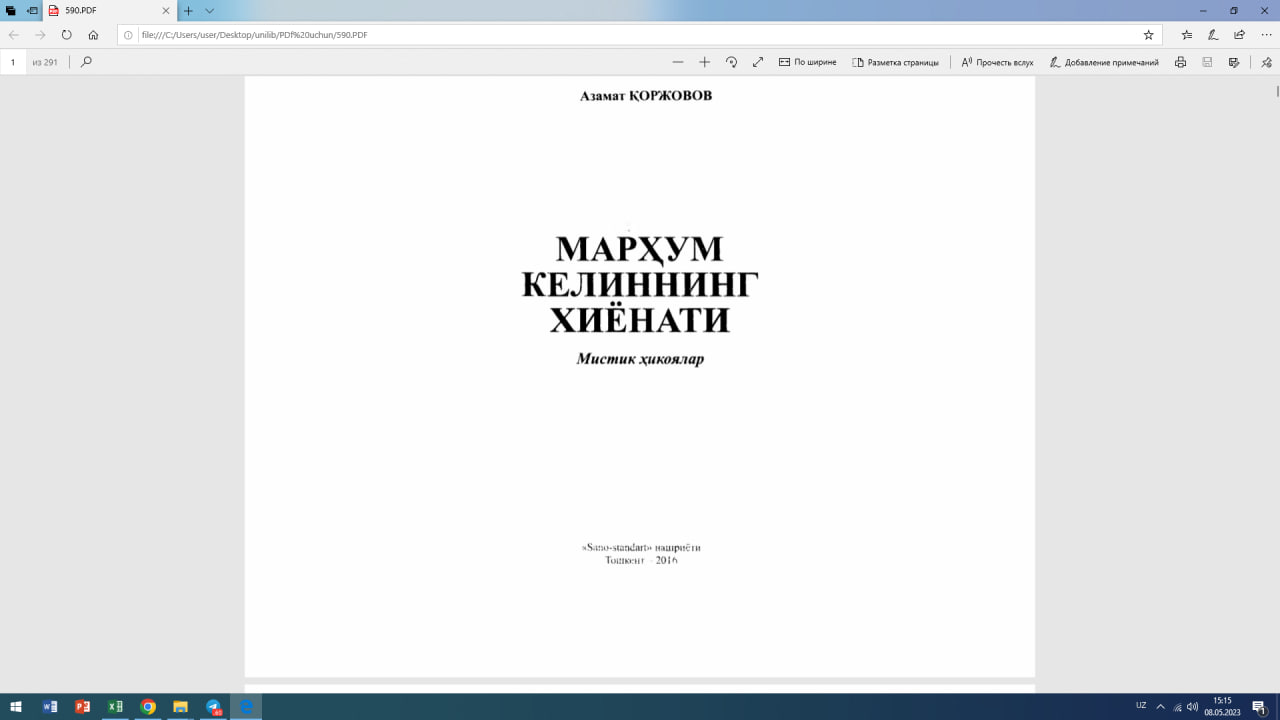
Task: Switch the PDF to full screen view
Action: pos(758,61)
